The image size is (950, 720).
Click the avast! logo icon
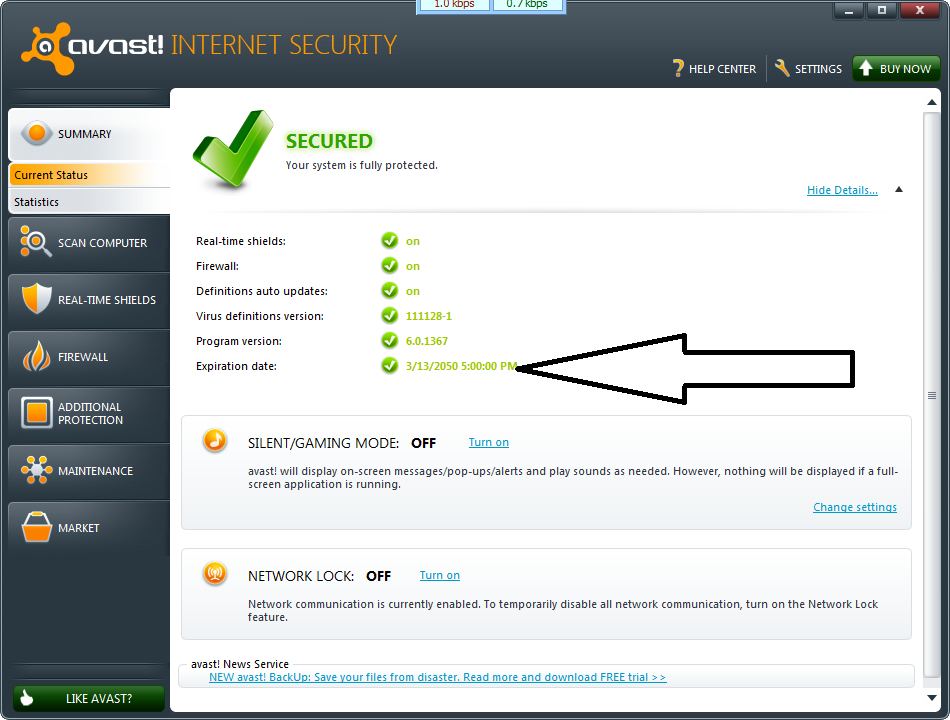[x=47, y=48]
